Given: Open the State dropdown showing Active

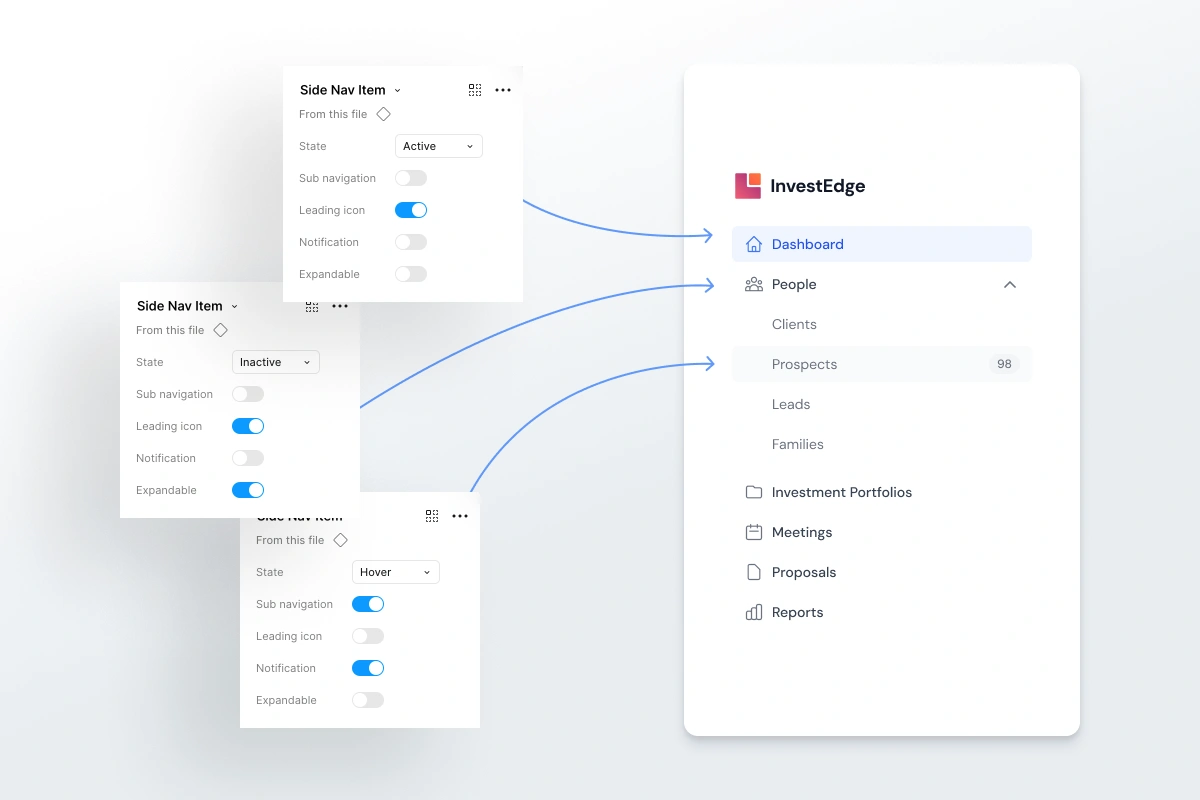Looking at the screenshot, I should tap(439, 146).
